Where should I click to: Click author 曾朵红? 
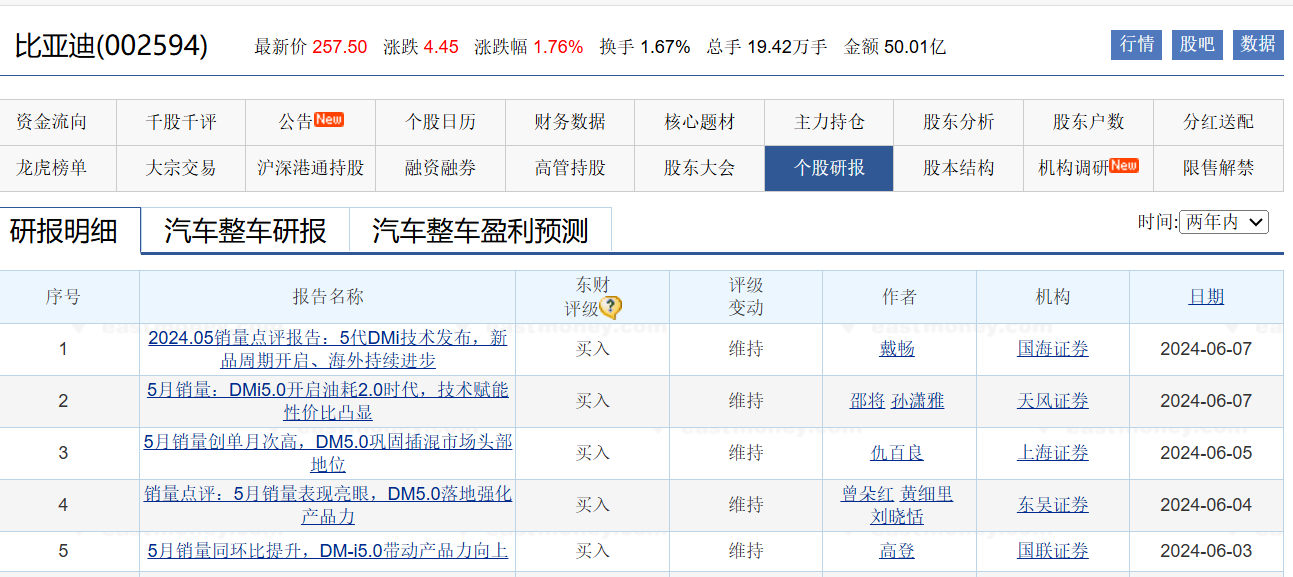(868, 494)
